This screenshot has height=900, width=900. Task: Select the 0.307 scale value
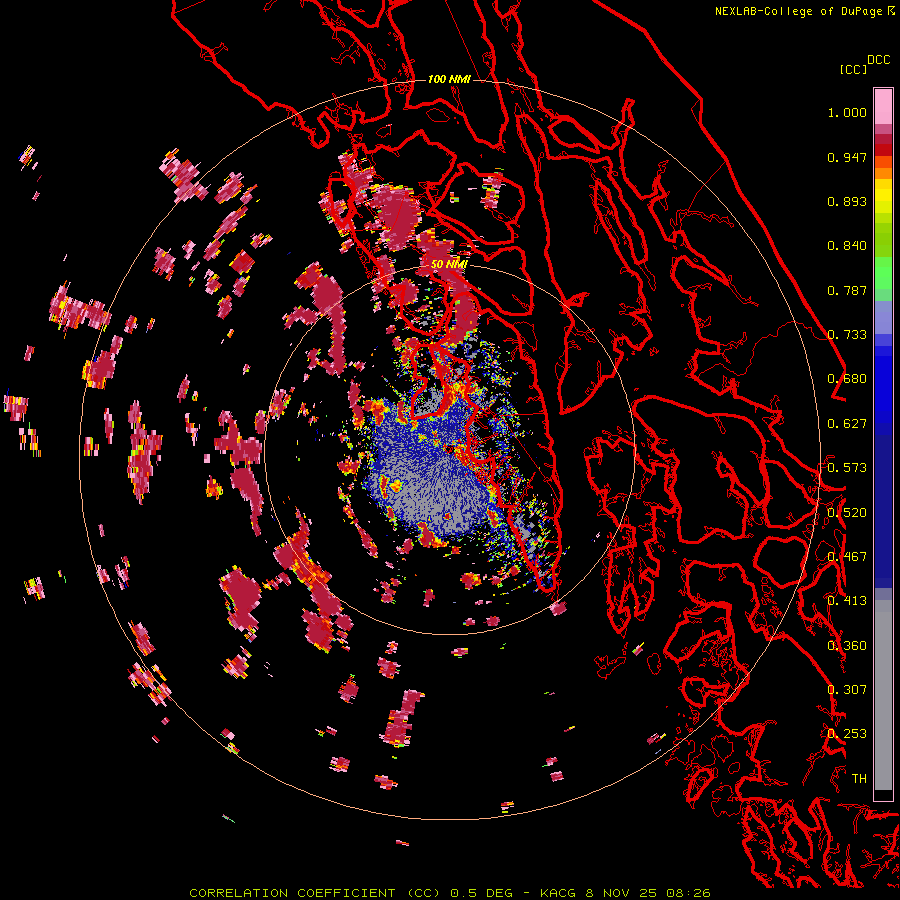[847, 690]
